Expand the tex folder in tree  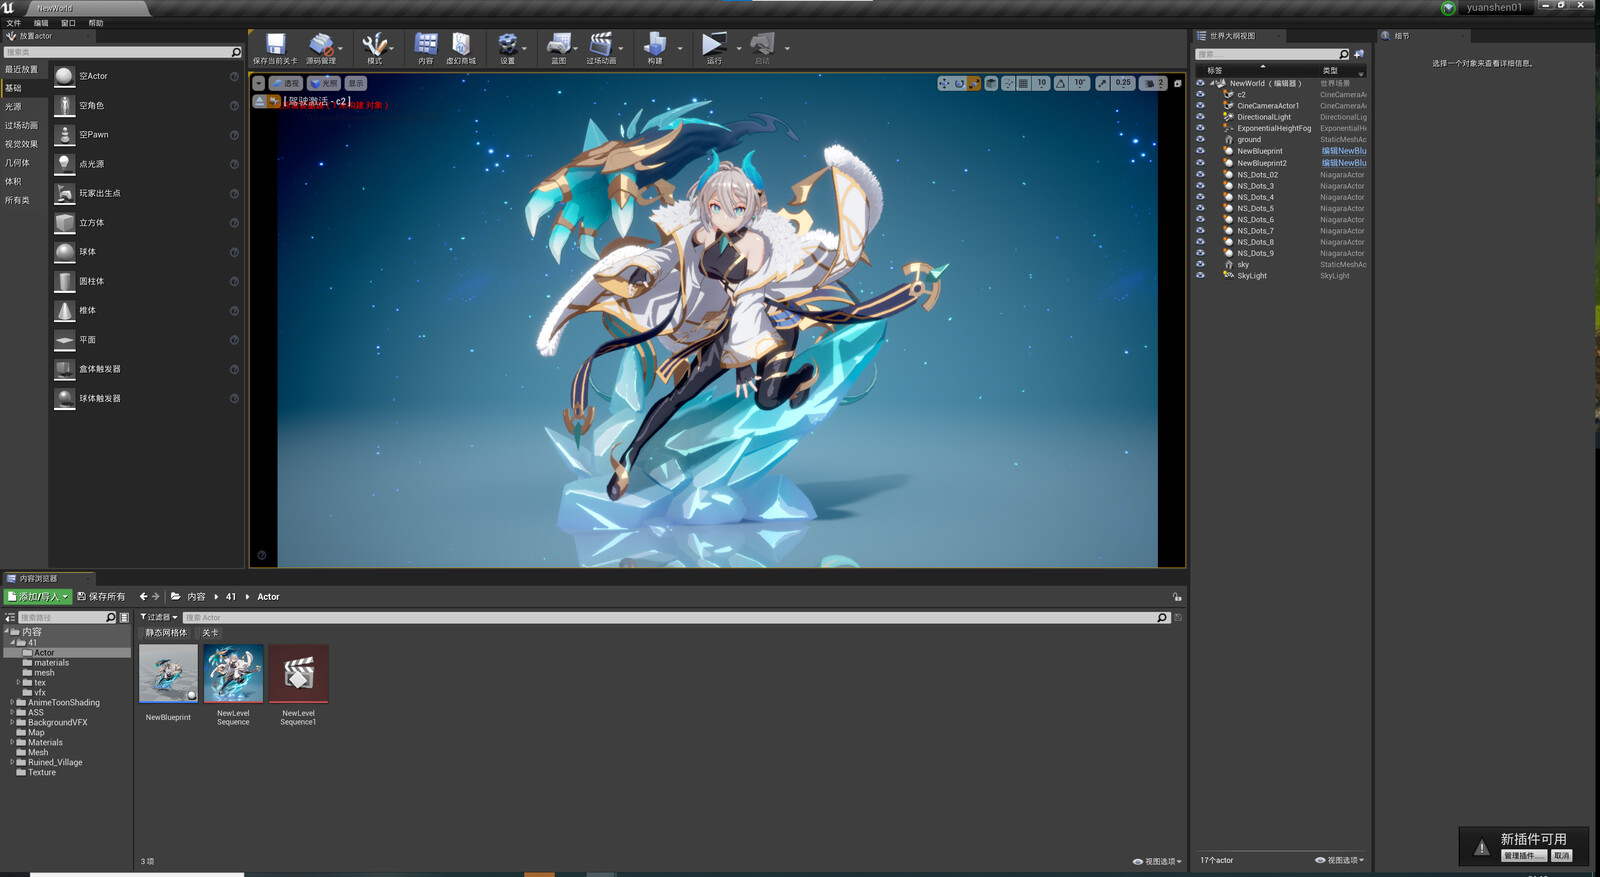click(18, 683)
